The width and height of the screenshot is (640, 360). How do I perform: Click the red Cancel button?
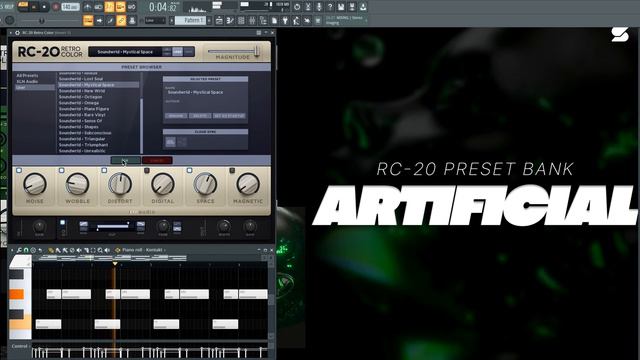(157, 160)
